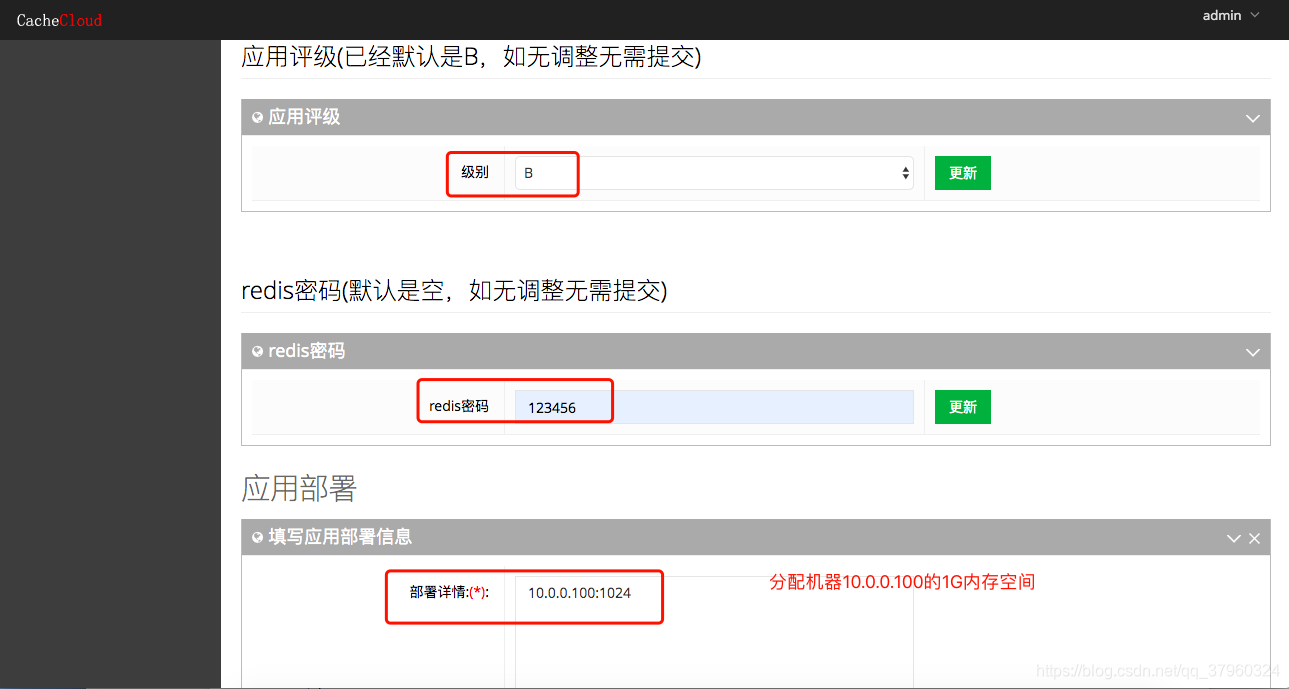Image resolution: width=1289 pixels, height=689 pixels.
Task: Collapse the redis密码 panel chevron
Action: tap(1252, 352)
